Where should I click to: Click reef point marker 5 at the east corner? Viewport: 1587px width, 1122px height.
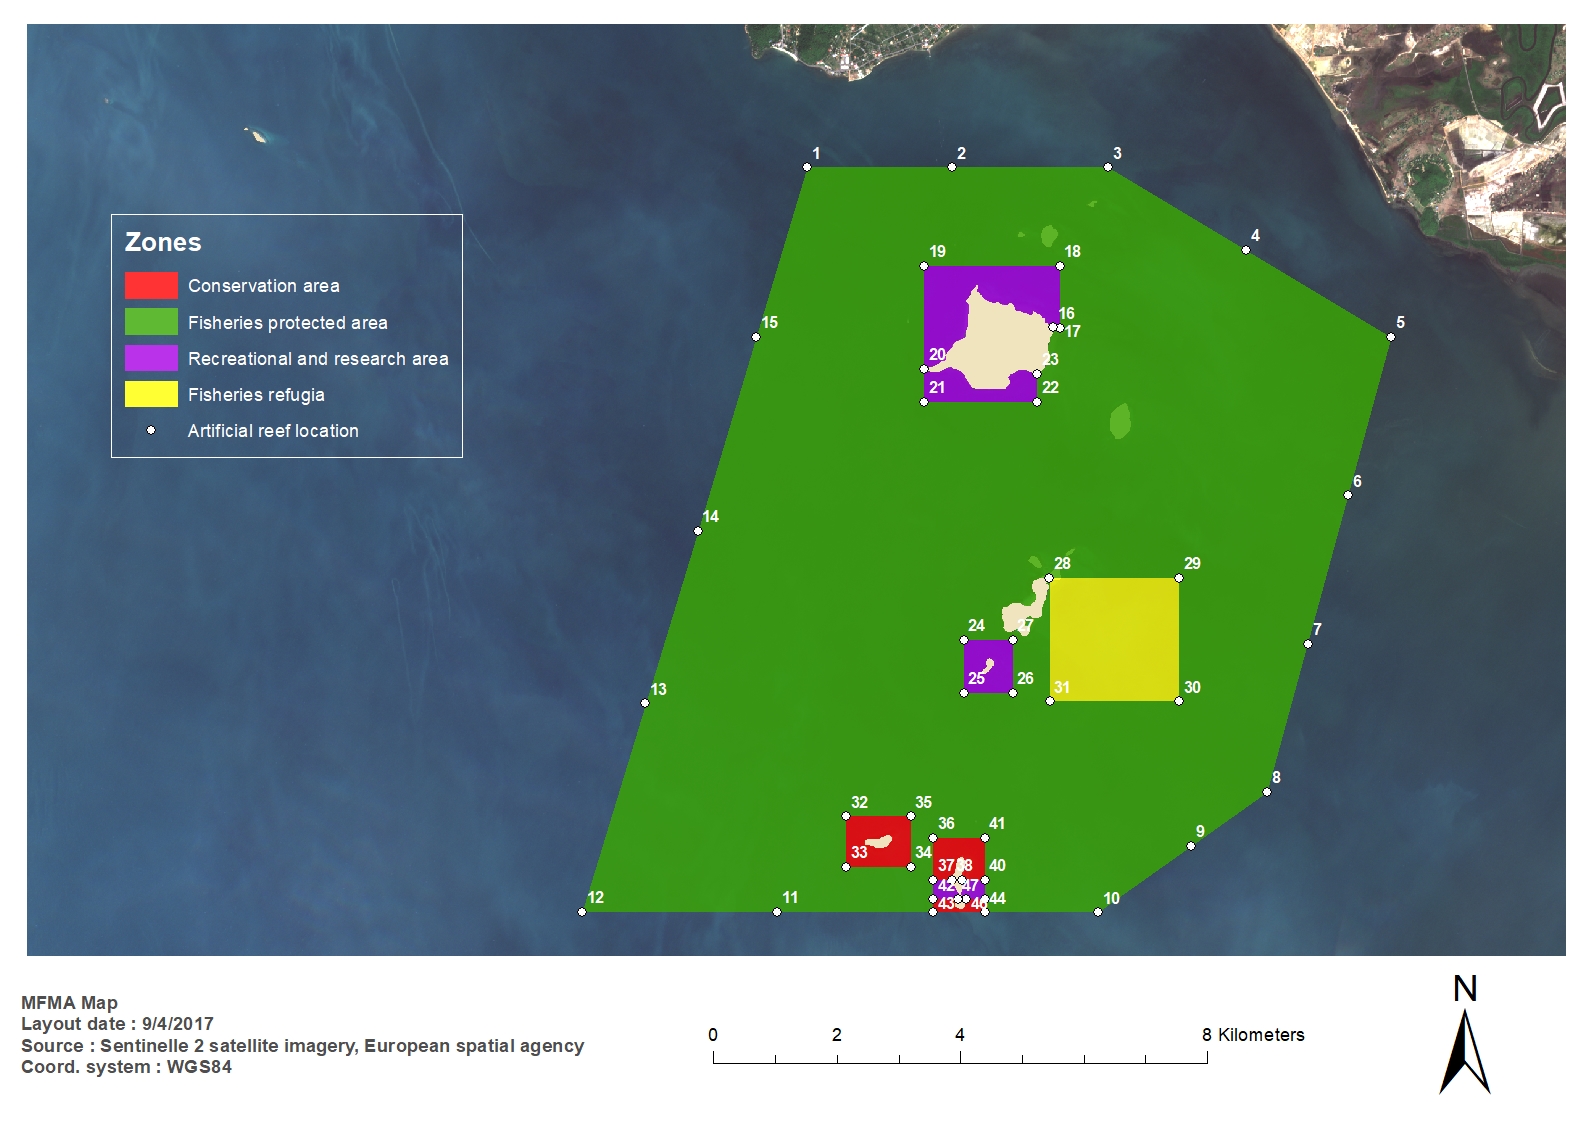click(x=1391, y=337)
